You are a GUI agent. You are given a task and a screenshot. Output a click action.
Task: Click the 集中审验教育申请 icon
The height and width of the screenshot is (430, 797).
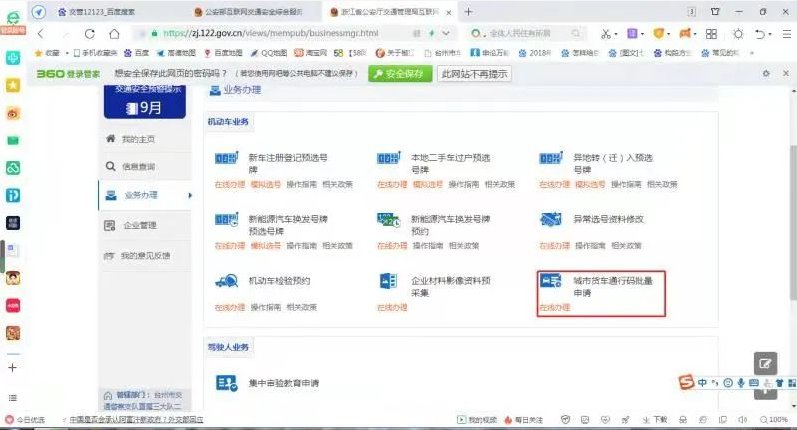225,382
